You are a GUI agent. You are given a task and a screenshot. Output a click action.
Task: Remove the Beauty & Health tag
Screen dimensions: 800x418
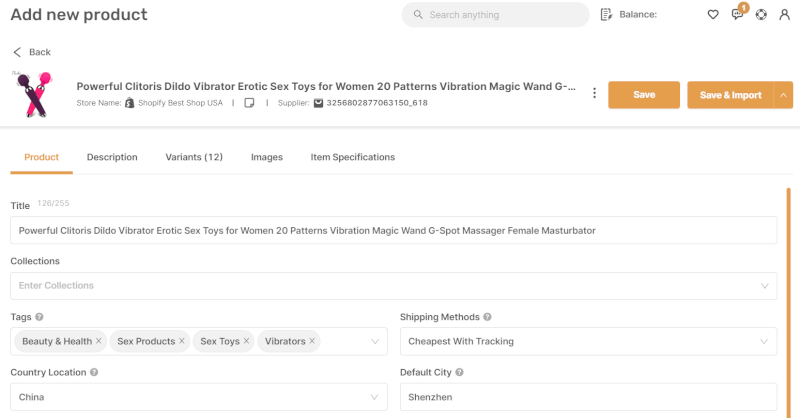pyautogui.click(x=98, y=341)
